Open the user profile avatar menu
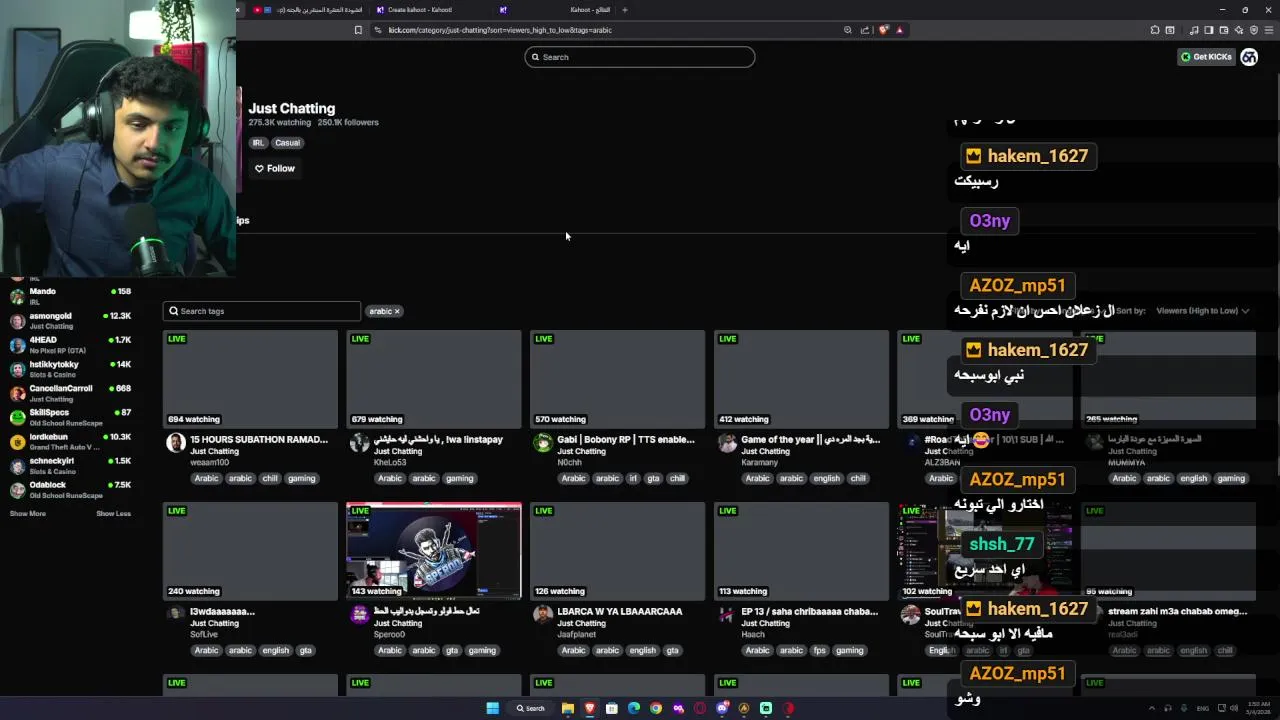 tap(1249, 57)
